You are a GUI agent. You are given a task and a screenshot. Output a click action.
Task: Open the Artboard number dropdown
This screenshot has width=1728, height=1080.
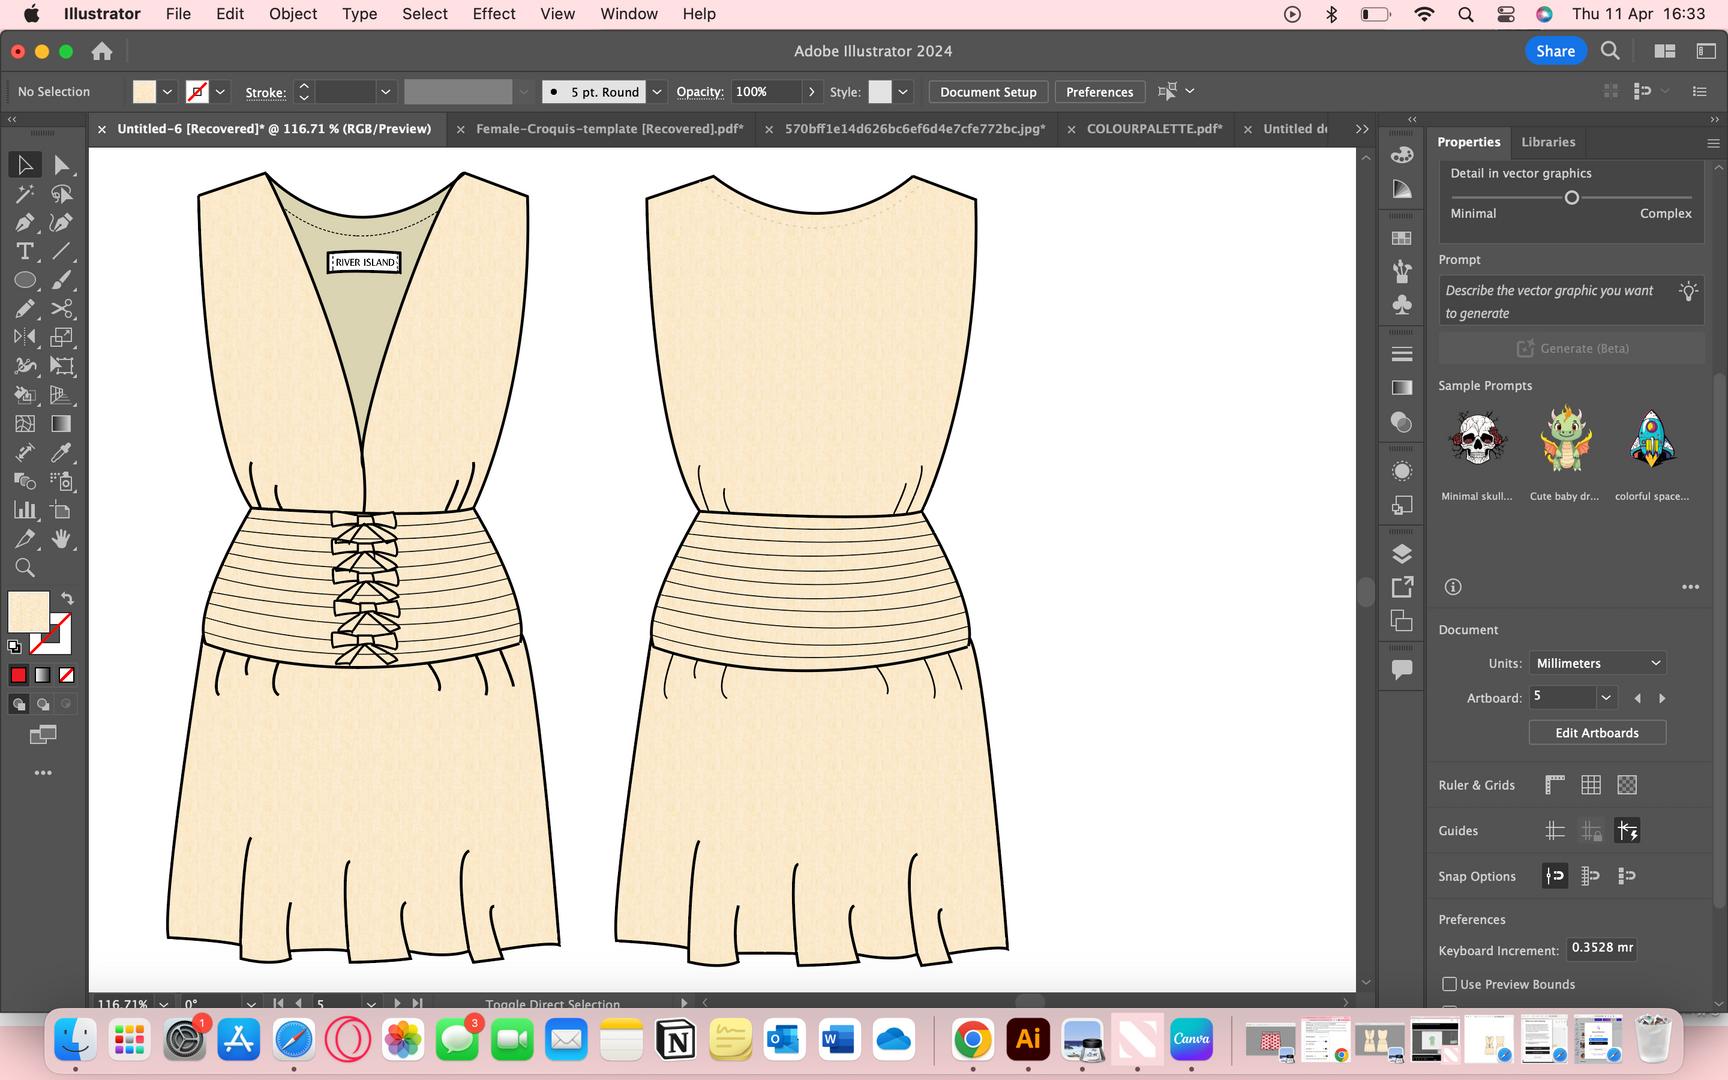[1605, 698]
